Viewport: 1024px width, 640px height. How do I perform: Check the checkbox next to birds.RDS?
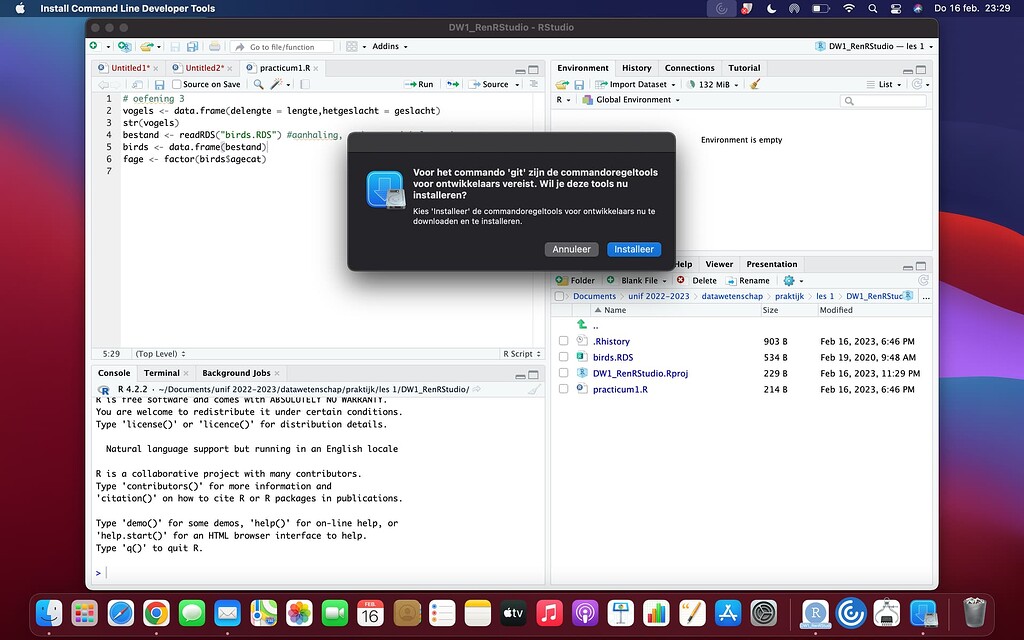(x=563, y=357)
